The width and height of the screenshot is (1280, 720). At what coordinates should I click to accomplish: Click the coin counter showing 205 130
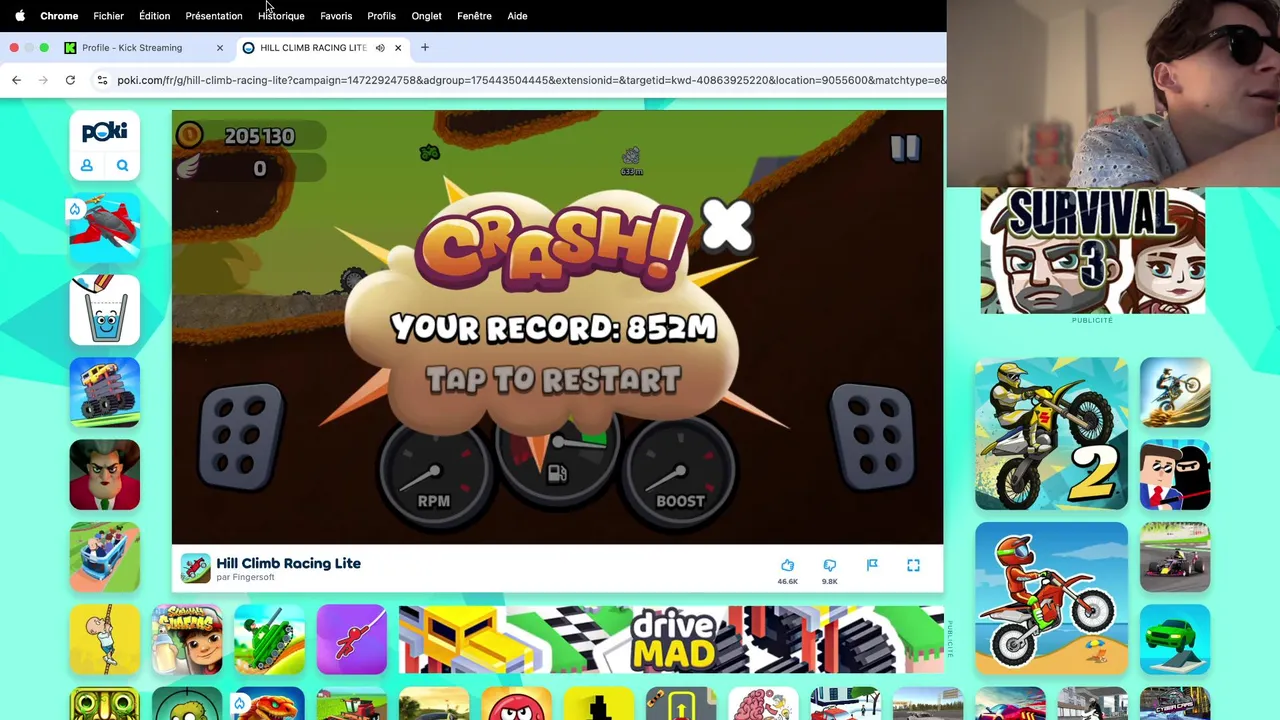click(x=250, y=136)
